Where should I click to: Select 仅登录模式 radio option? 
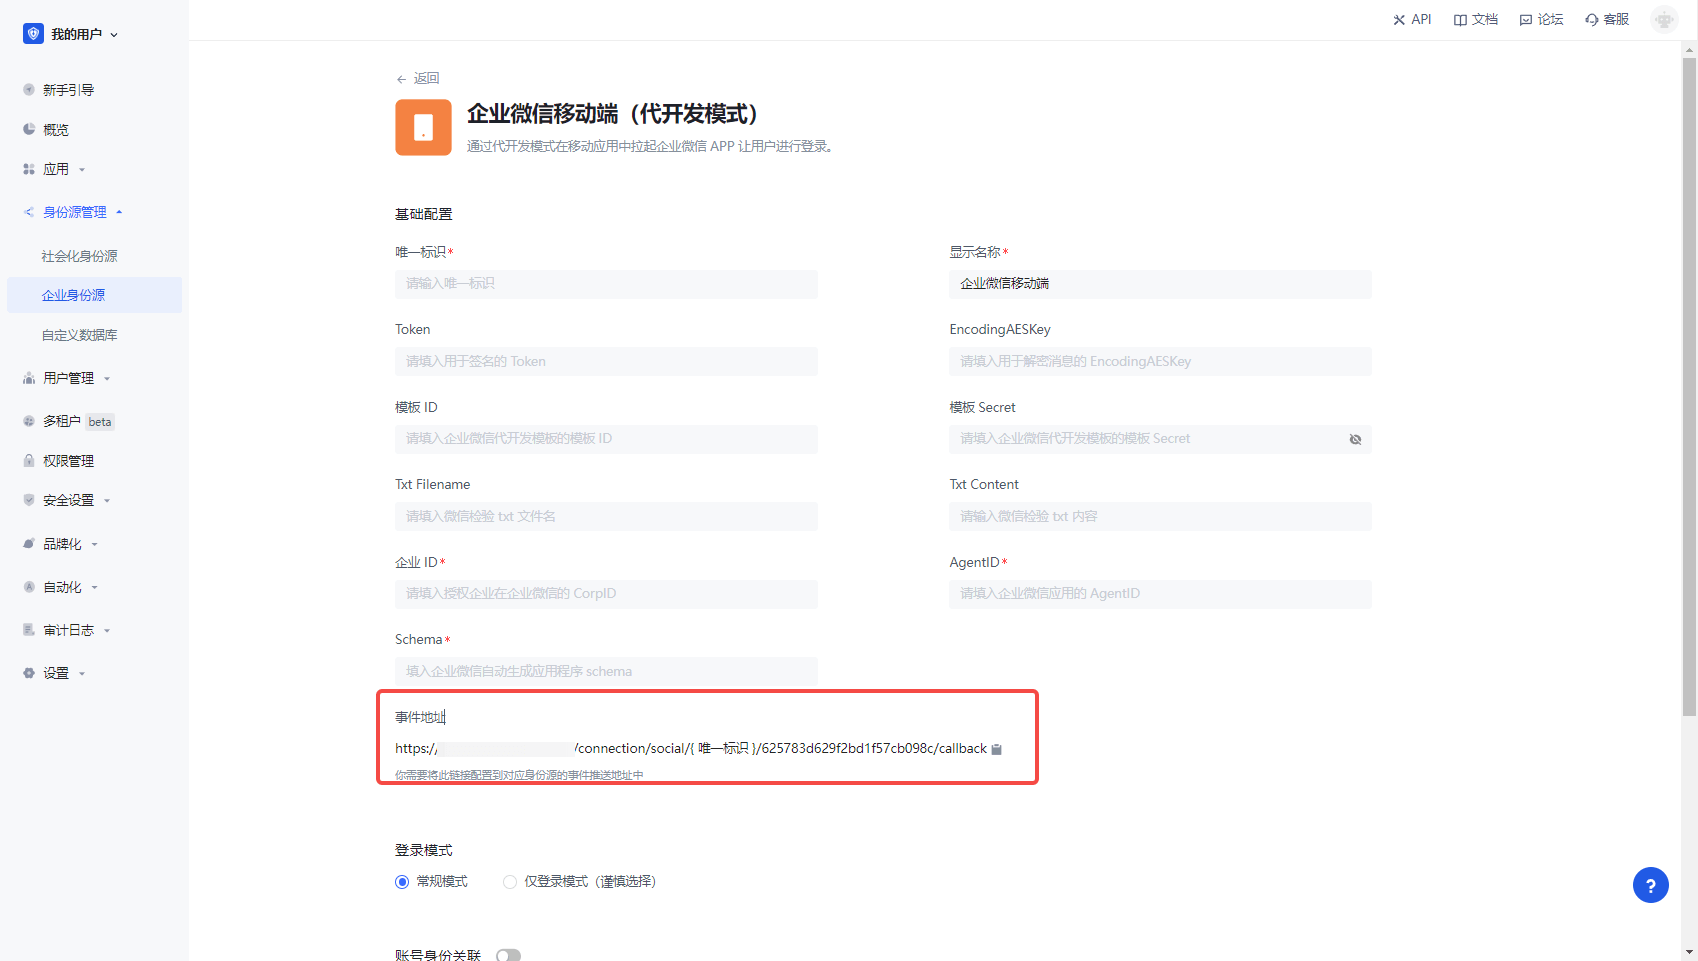click(x=510, y=882)
